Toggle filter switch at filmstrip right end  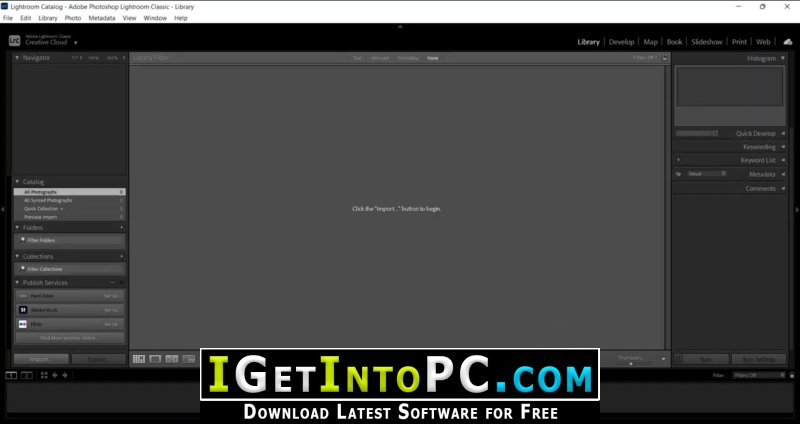point(791,375)
